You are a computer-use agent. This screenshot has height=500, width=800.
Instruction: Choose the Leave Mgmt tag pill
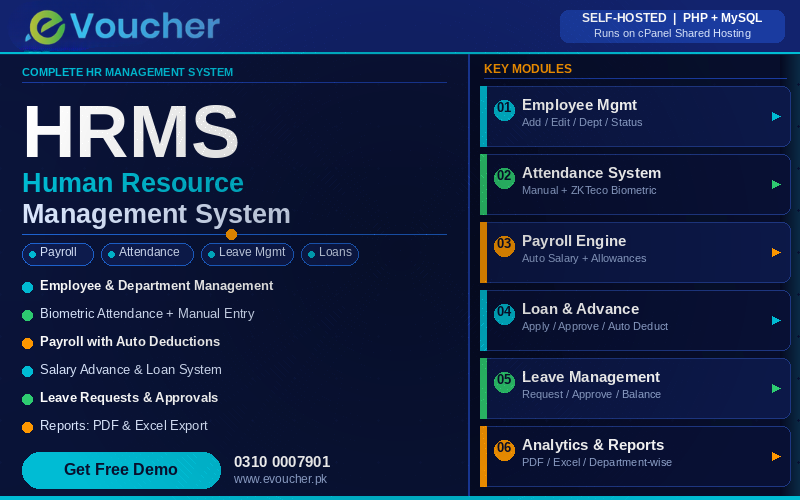pos(247,254)
